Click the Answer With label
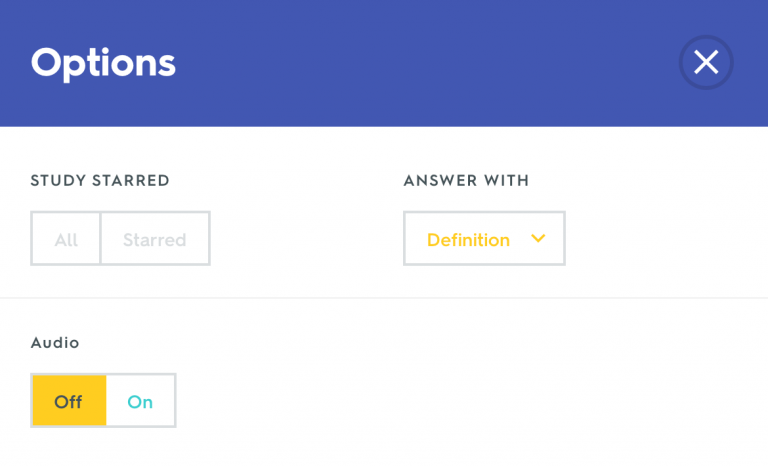Screen dimensions: 768x466 (x=466, y=180)
